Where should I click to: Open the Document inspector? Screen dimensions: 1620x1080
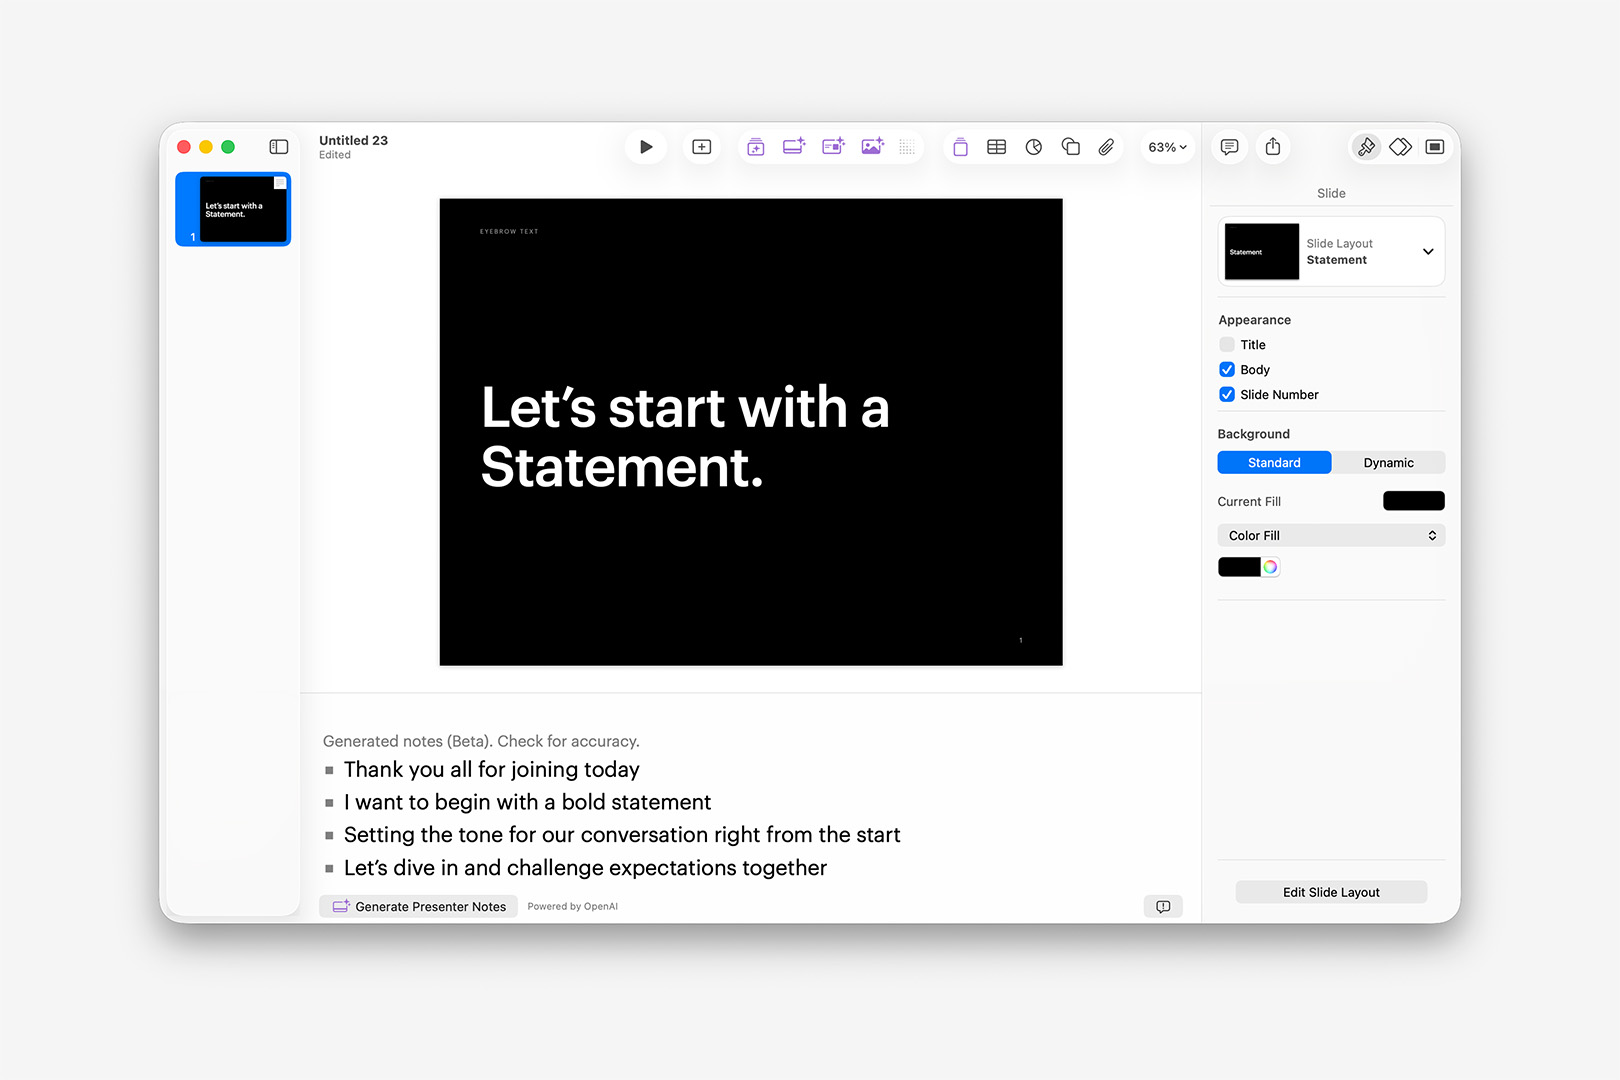tap(1434, 146)
